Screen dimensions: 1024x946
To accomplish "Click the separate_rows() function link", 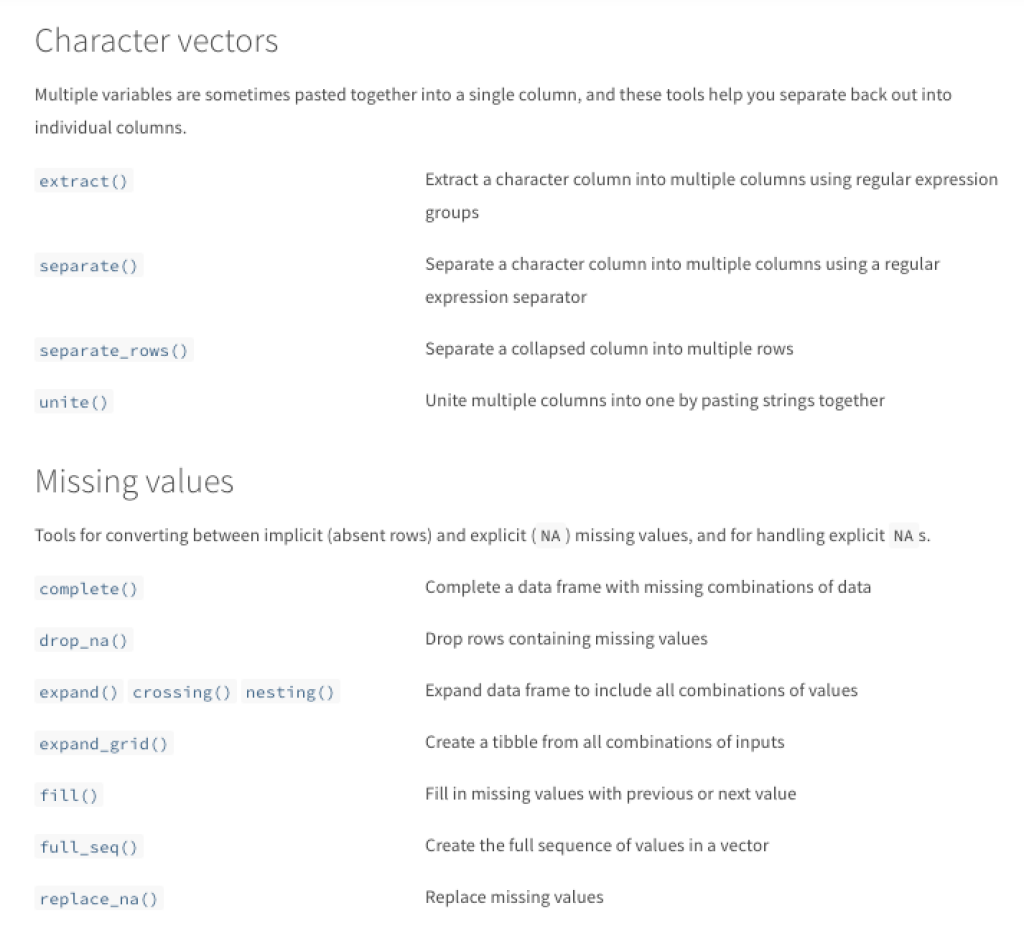I will point(114,351).
